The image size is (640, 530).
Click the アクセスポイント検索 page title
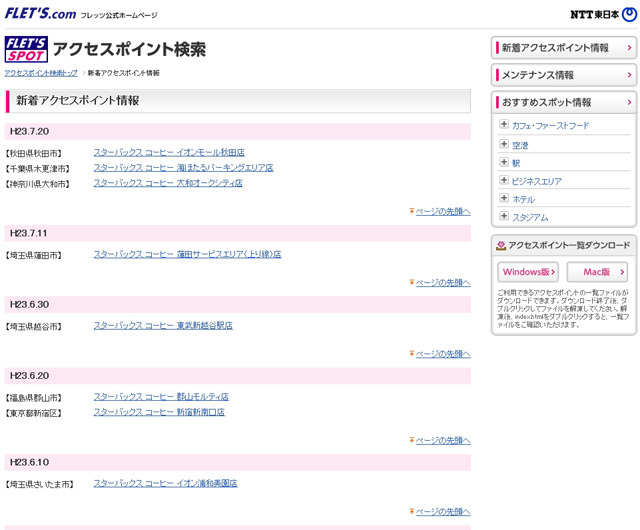pos(129,49)
